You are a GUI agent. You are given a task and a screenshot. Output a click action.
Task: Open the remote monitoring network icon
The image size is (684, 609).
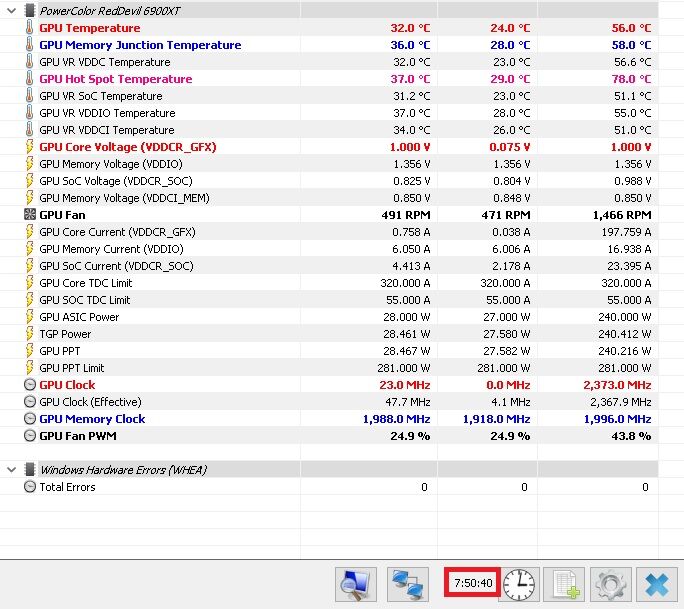point(408,584)
